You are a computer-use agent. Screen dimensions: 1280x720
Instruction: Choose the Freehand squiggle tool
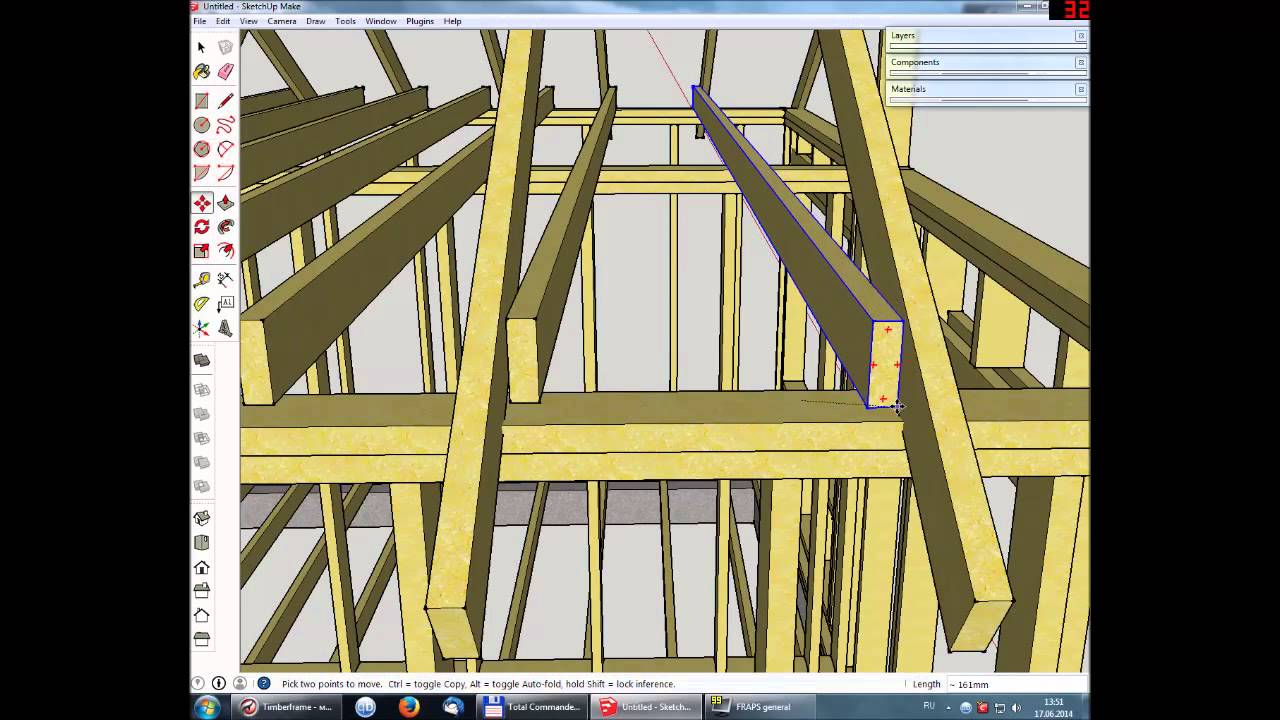225,125
